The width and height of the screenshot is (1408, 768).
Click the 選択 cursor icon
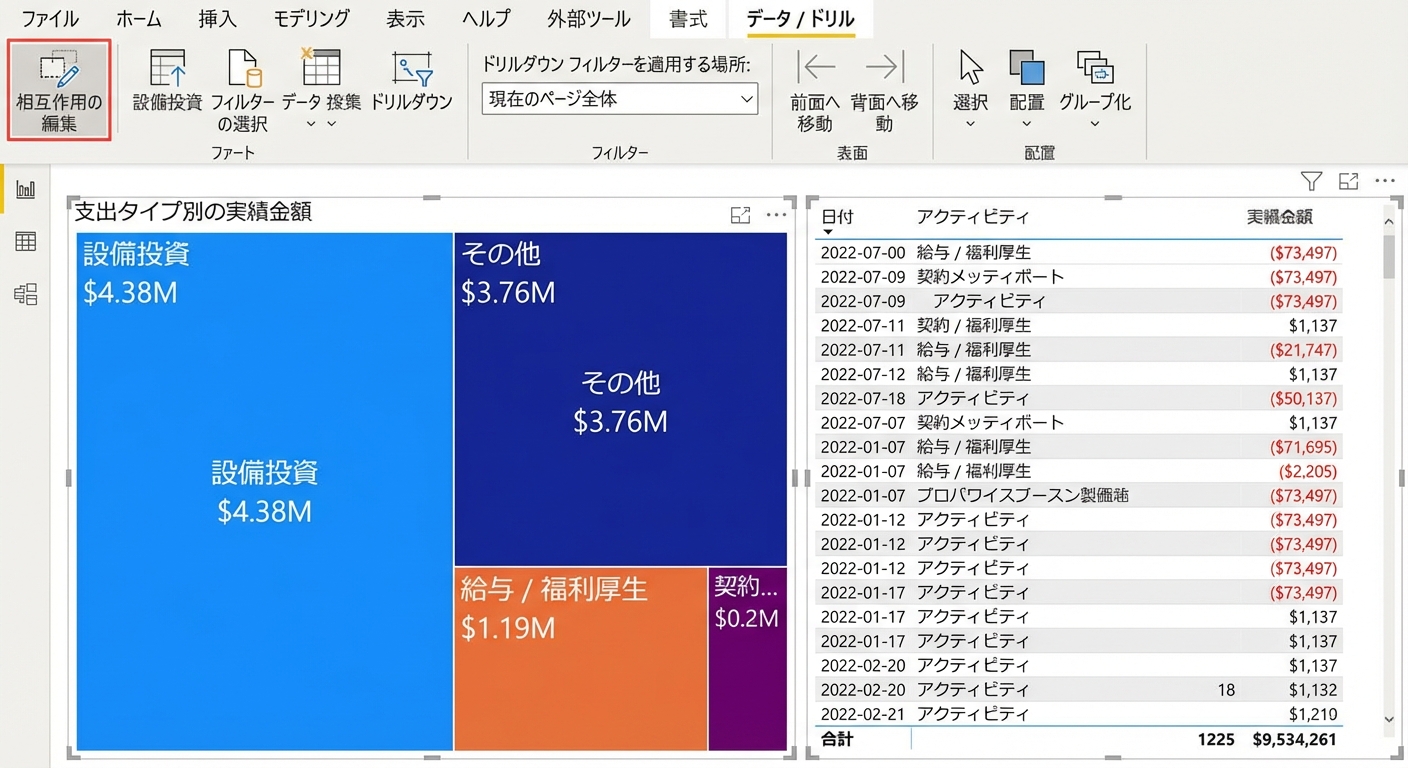pyautogui.click(x=970, y=67)
